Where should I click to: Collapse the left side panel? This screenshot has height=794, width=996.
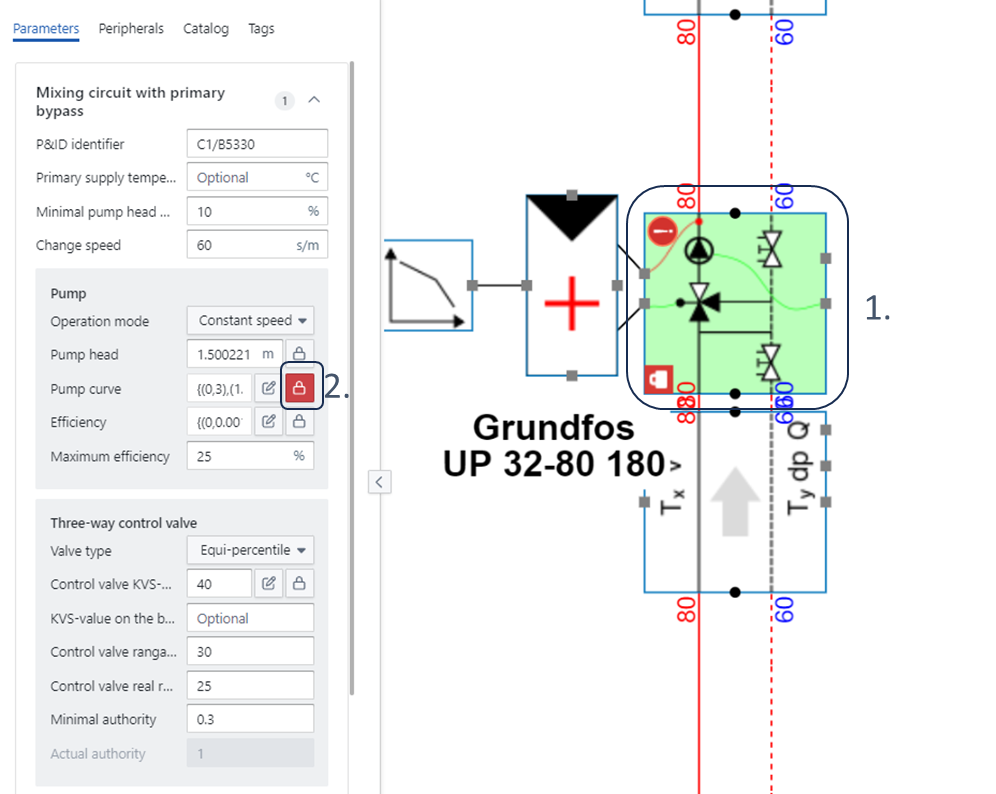pyautogui.click(x=379, y=482)
